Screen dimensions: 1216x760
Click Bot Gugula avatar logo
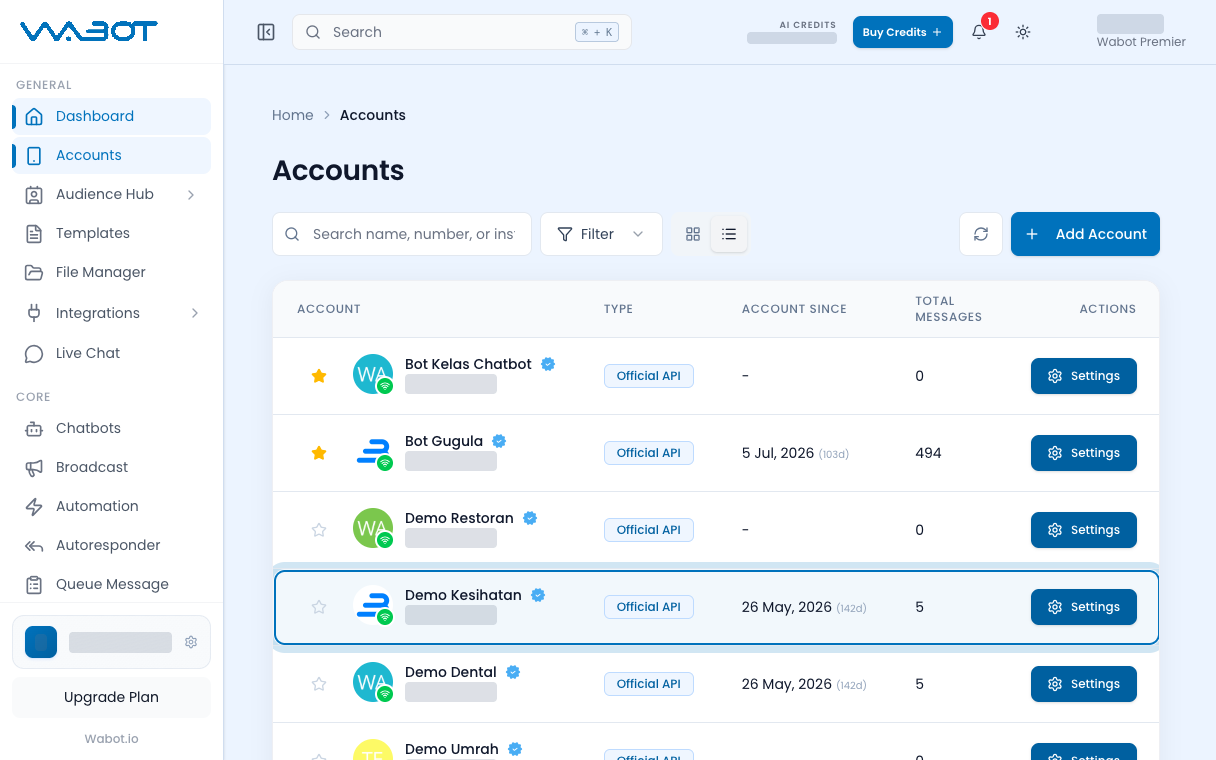[373, 452]
